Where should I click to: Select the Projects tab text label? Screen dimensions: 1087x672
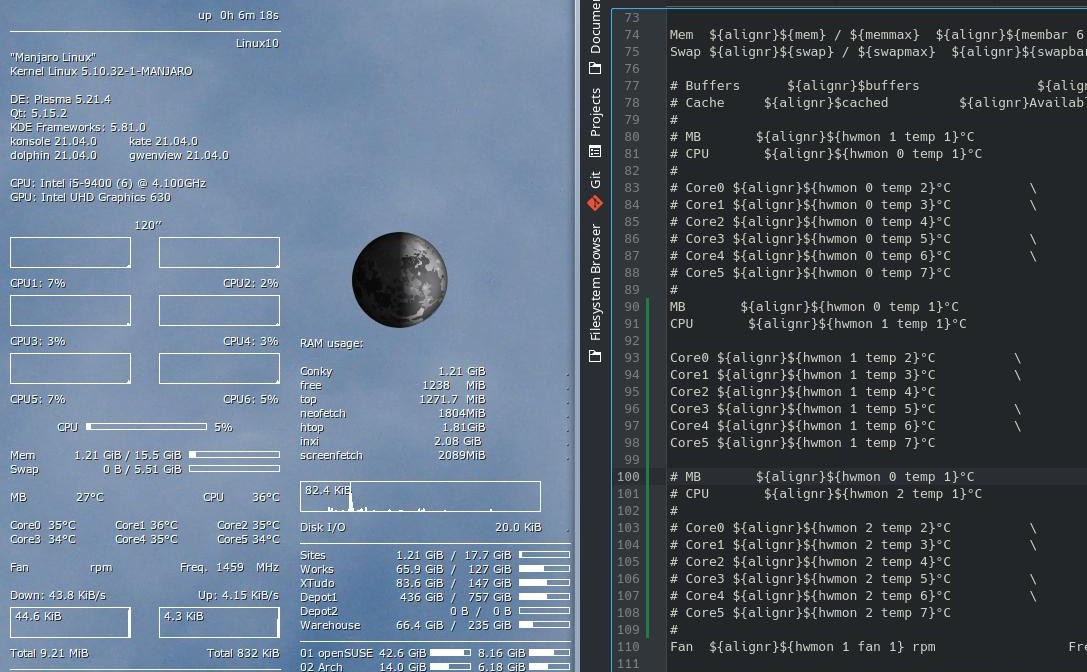tap(595, 112)
